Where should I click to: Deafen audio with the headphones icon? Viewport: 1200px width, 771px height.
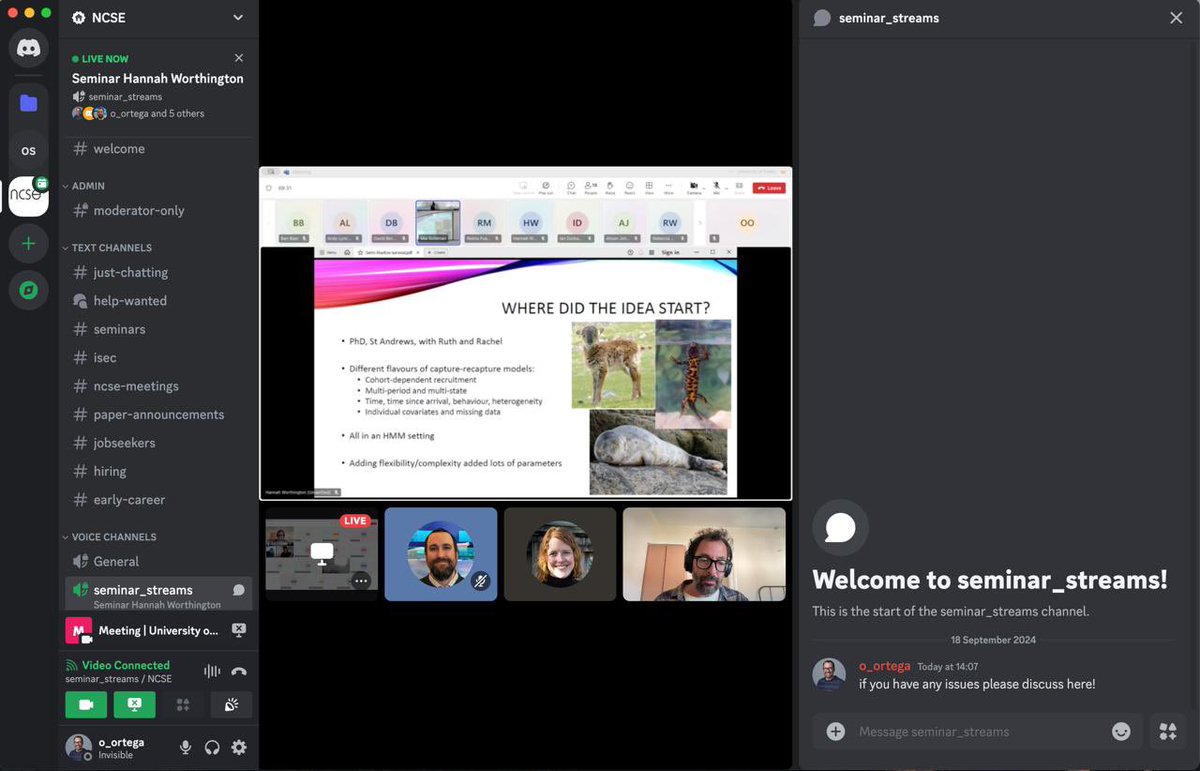pyautogui.click(x=212, y=747)
